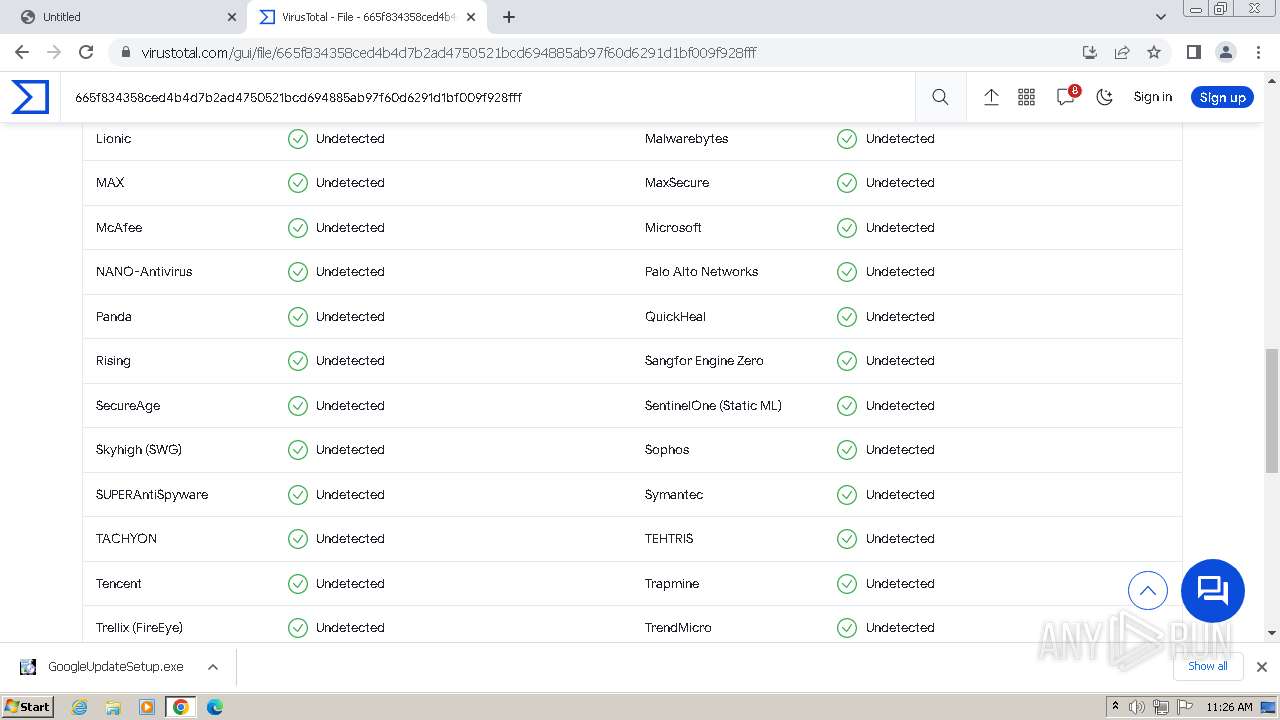Viewport: 1280px width, 720px height.
Task: Open File Explorer from taskbar
Action: (x=113, y=707)
